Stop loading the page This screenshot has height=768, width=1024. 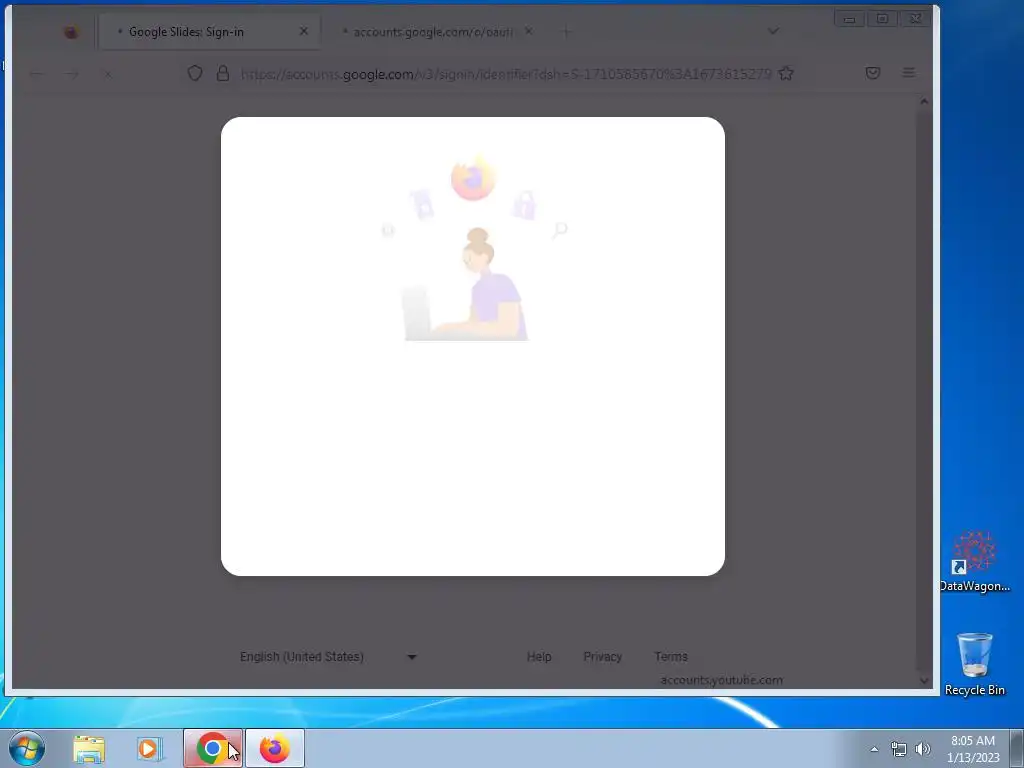click(x=108, y=74)
